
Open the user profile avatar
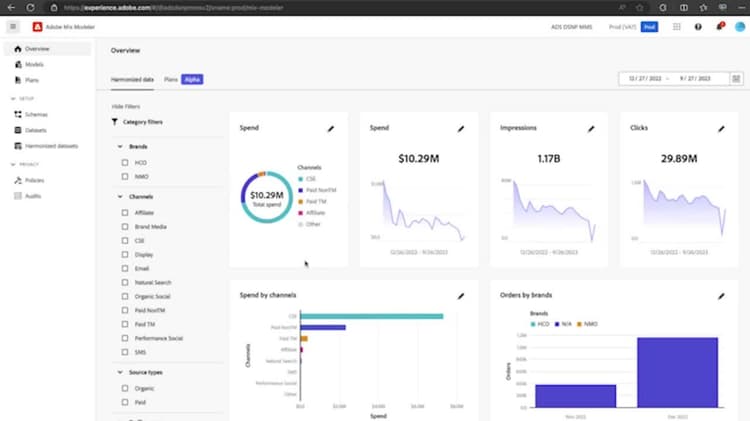point(739,27)
